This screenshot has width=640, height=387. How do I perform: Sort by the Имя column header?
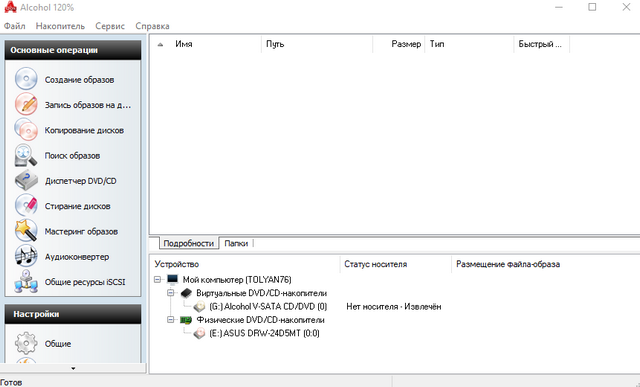(206, 44)
